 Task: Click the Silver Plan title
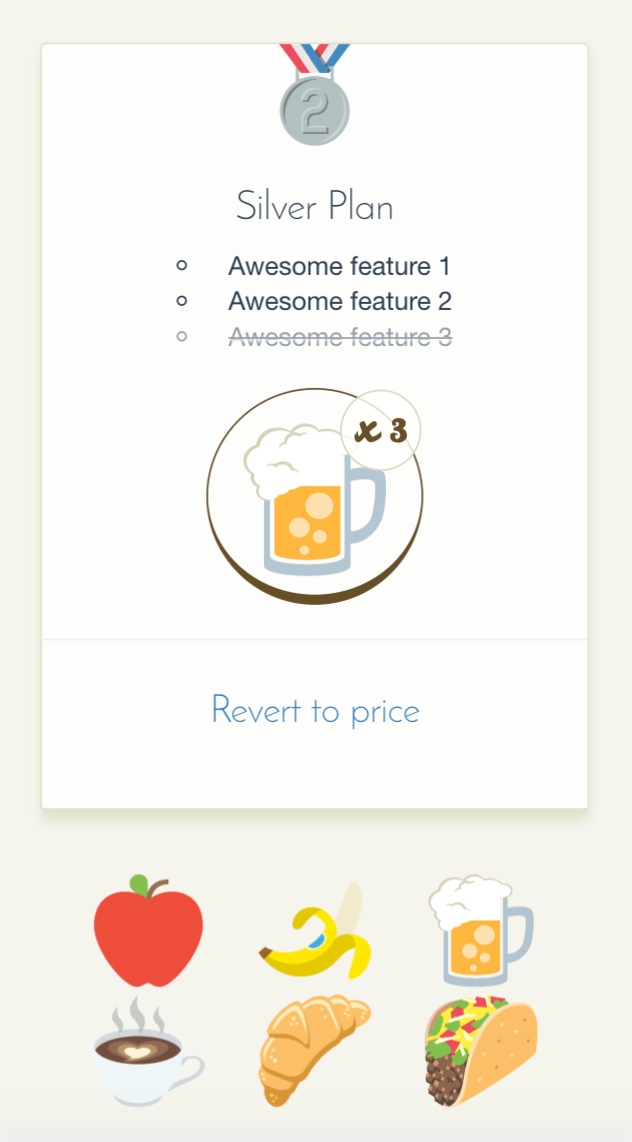pos(315,206)
